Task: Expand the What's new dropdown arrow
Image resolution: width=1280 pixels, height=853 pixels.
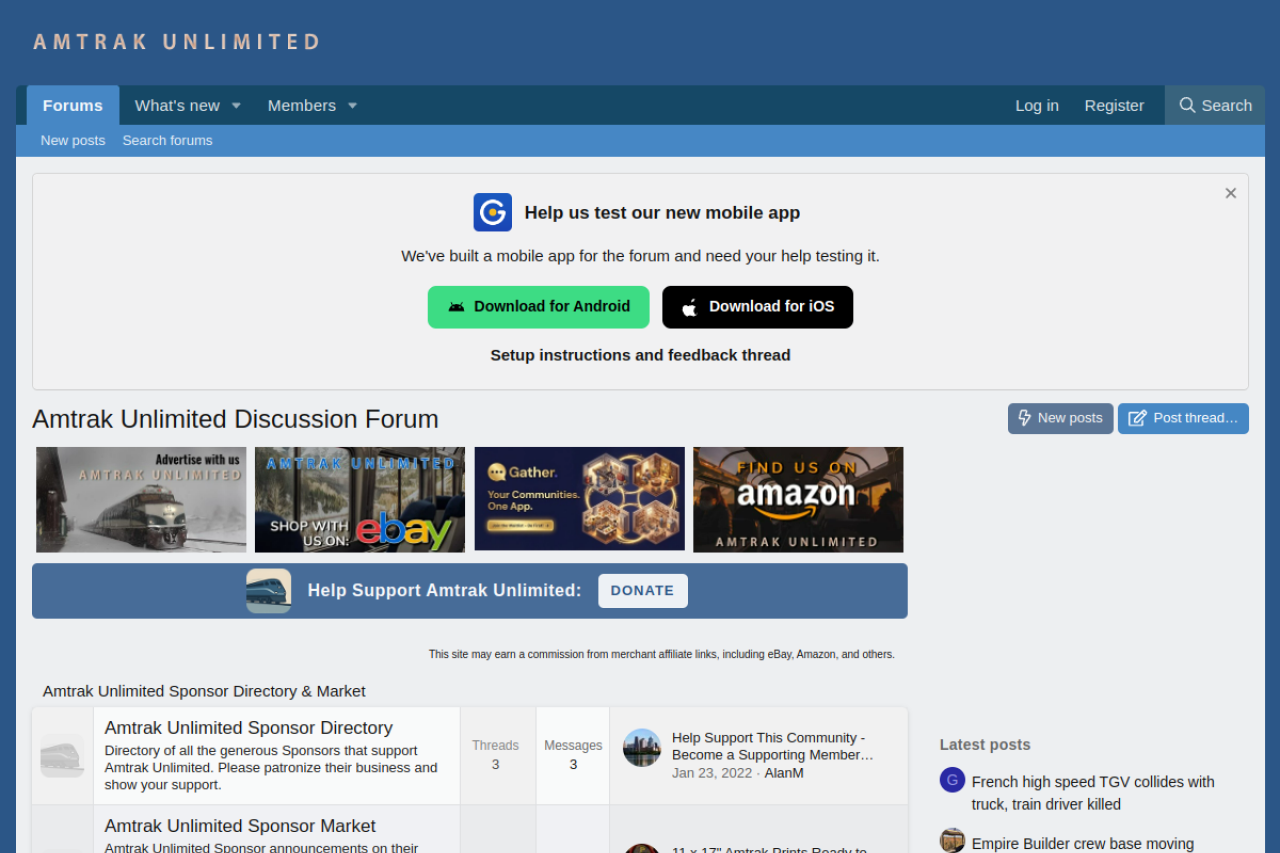Action: (237, 106)
